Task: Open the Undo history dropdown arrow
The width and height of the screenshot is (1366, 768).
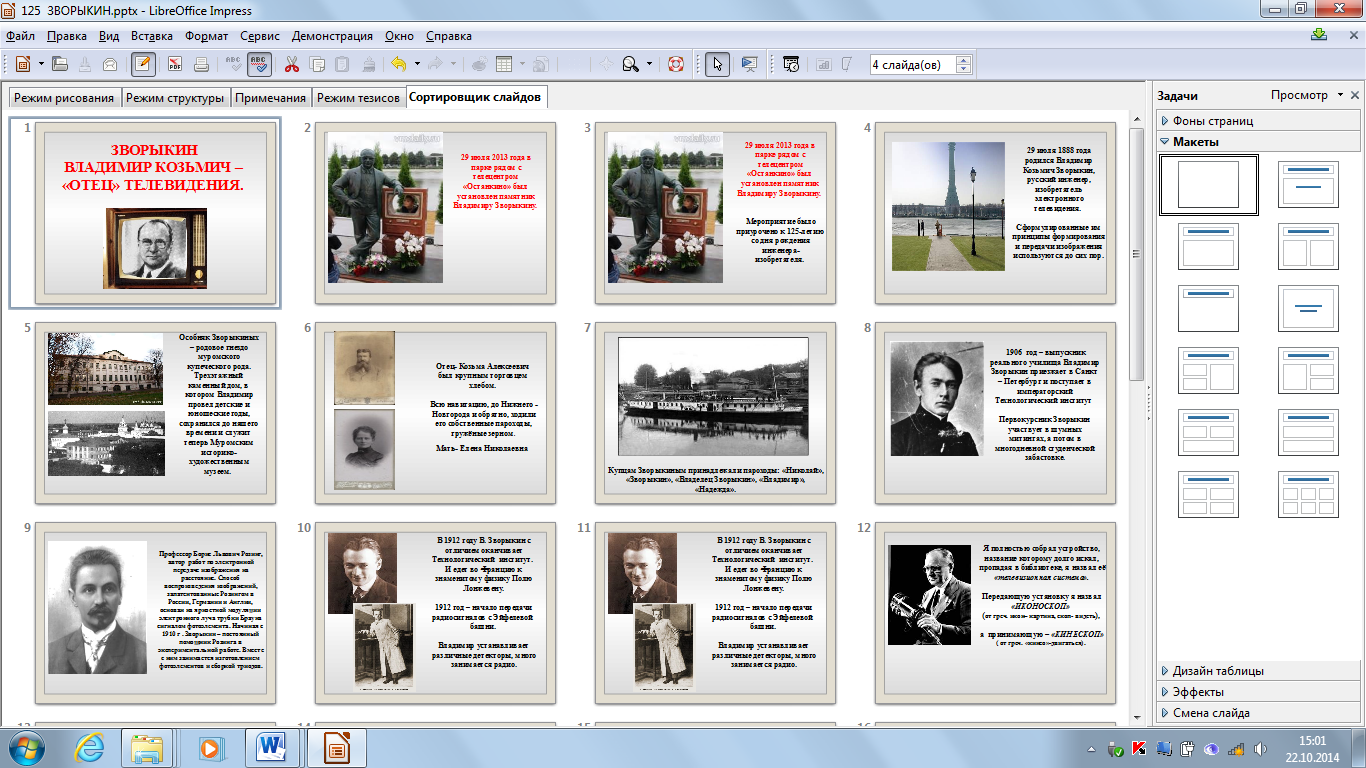Action: pos(416,63)
